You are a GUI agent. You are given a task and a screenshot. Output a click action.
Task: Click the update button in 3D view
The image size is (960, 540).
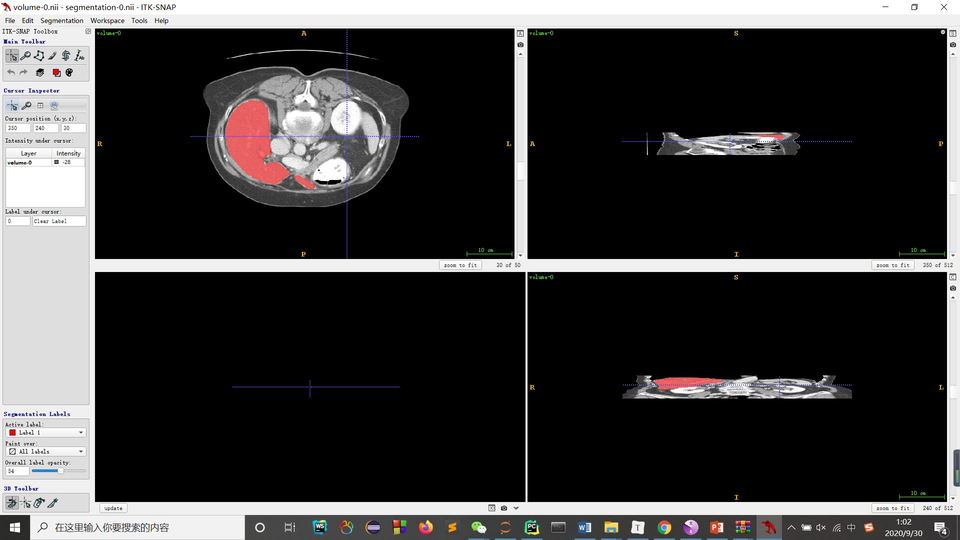[x=113, y=508]
